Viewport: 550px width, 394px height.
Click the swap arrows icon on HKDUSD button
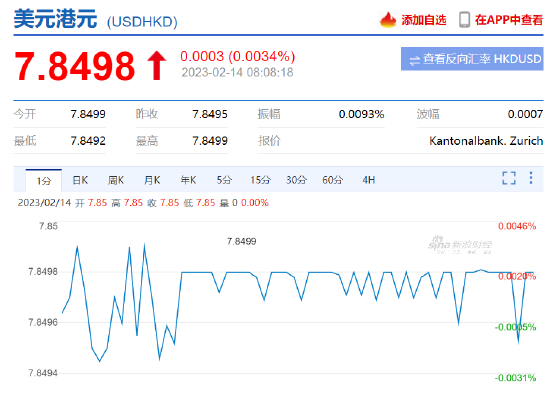pos(414,60)
